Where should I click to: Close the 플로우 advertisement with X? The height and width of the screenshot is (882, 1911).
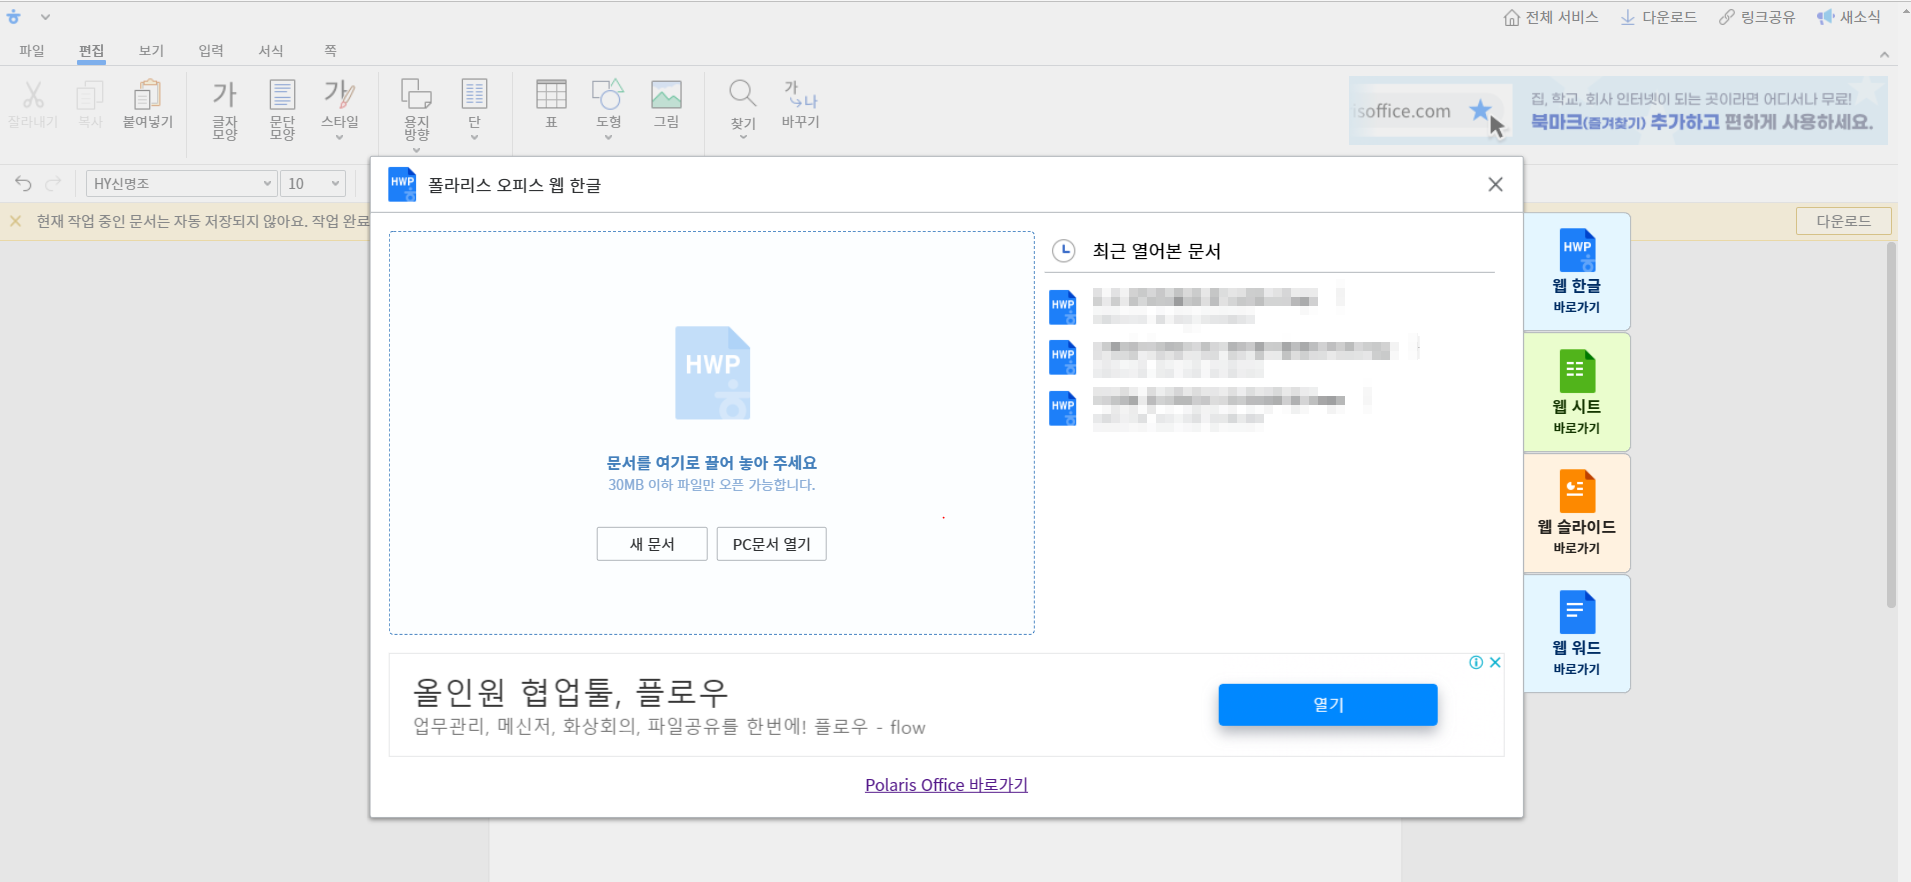[1495, 662]
